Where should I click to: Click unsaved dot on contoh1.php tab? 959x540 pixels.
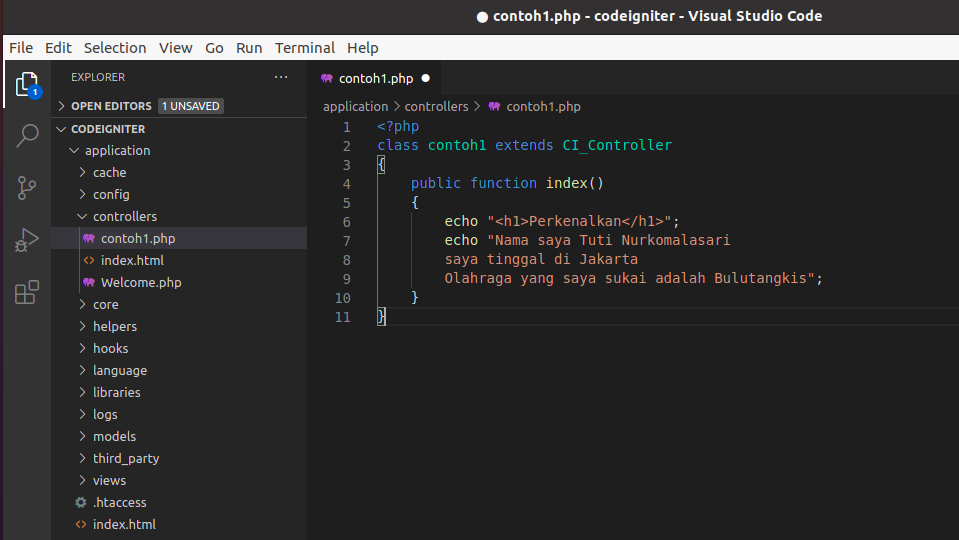tap(426, 78)
